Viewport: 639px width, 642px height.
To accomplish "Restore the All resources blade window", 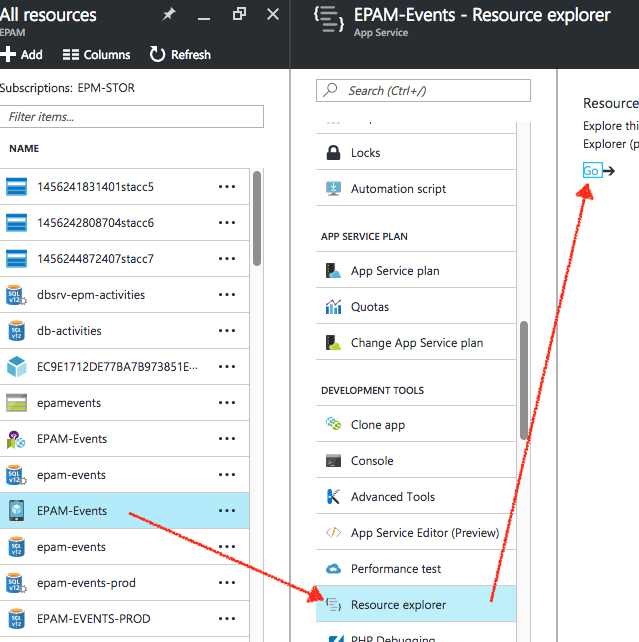I will click(239, 14).
